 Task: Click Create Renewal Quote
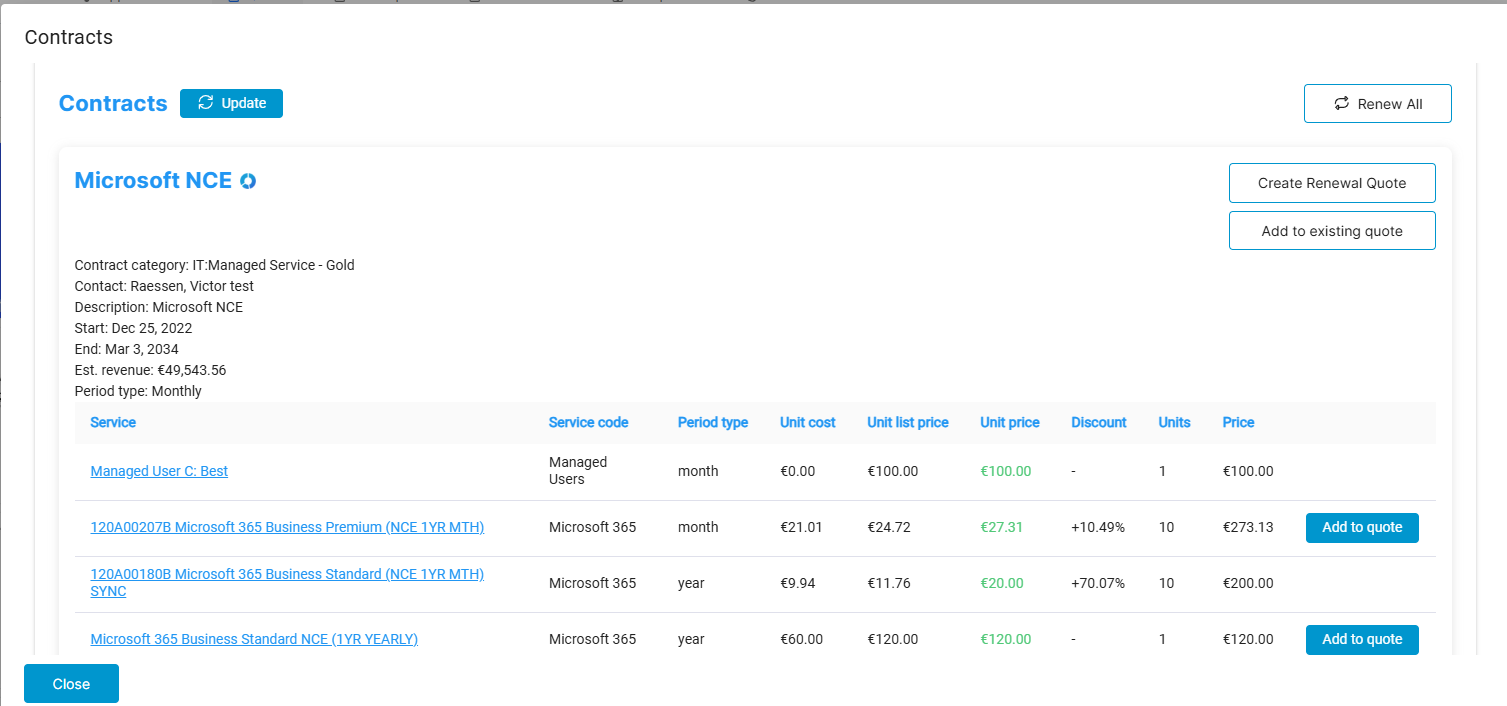(x=1332, y=183)
